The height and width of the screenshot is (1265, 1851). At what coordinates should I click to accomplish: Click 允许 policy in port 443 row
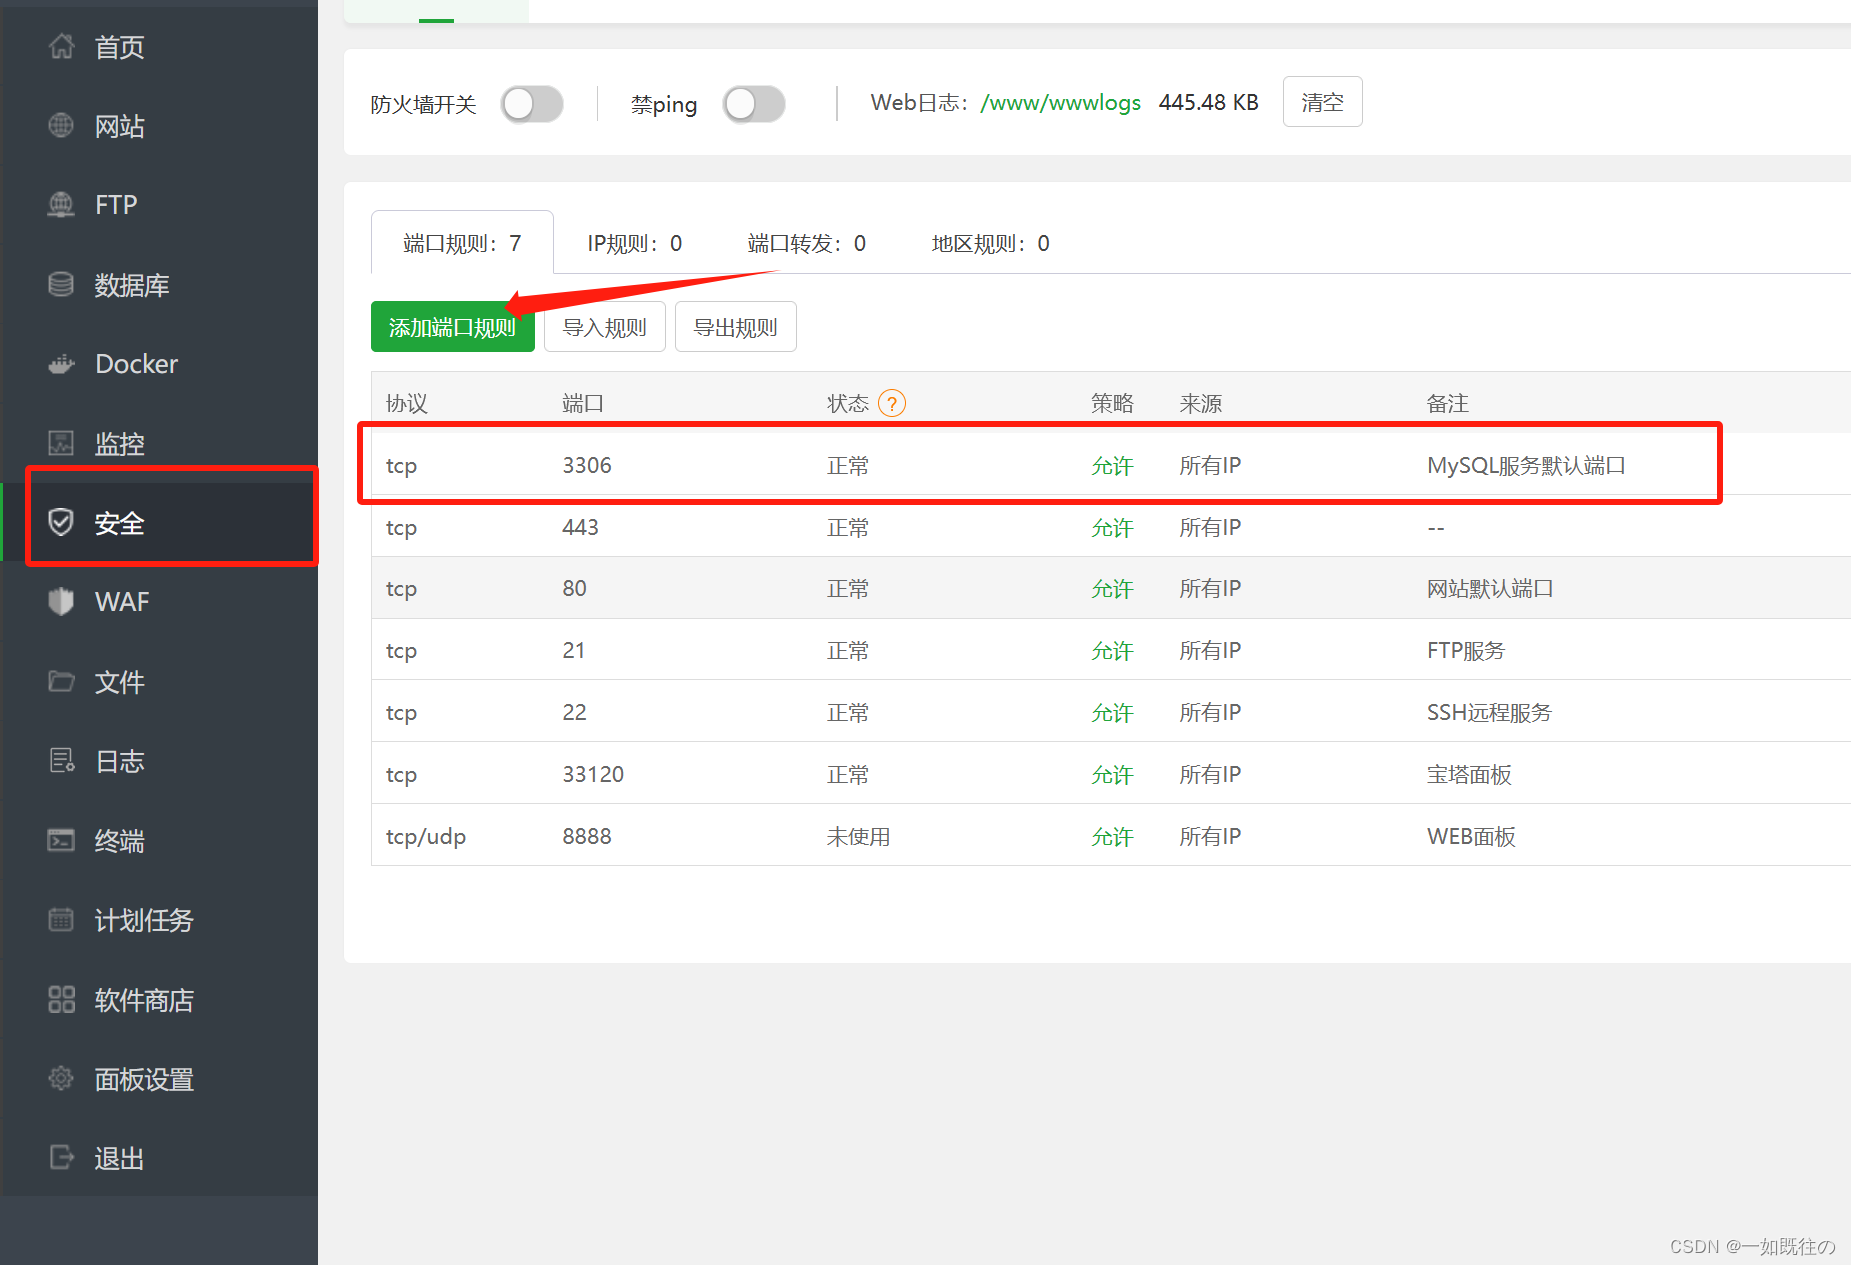(x=1112, y=527)
